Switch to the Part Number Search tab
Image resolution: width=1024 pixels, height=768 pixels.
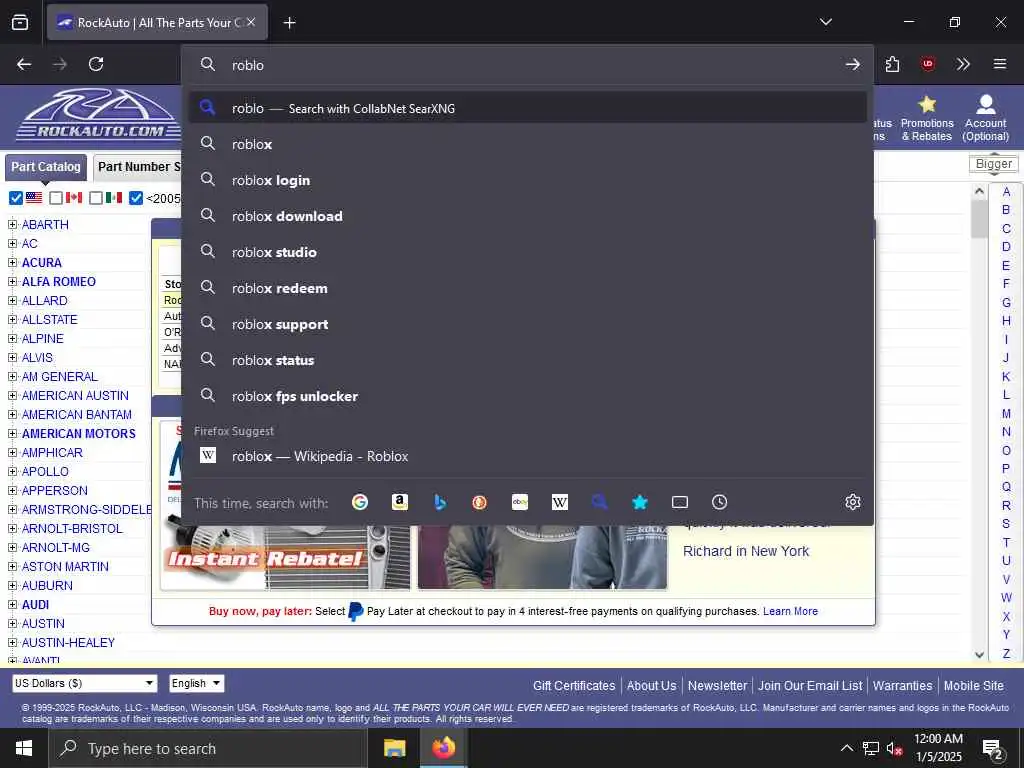tap(138, 167)
